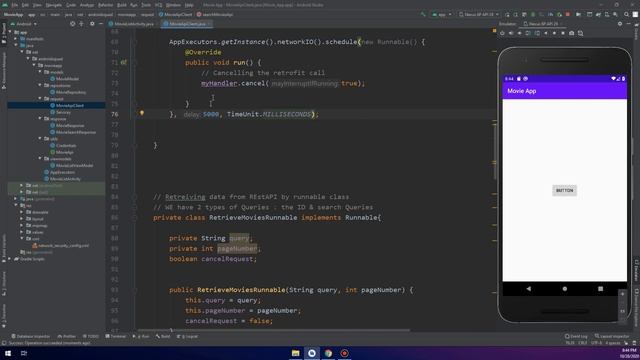Screen dimensions: 640x360
Task: Click emulator rotate left icon
Action: (x=528, y=33)
